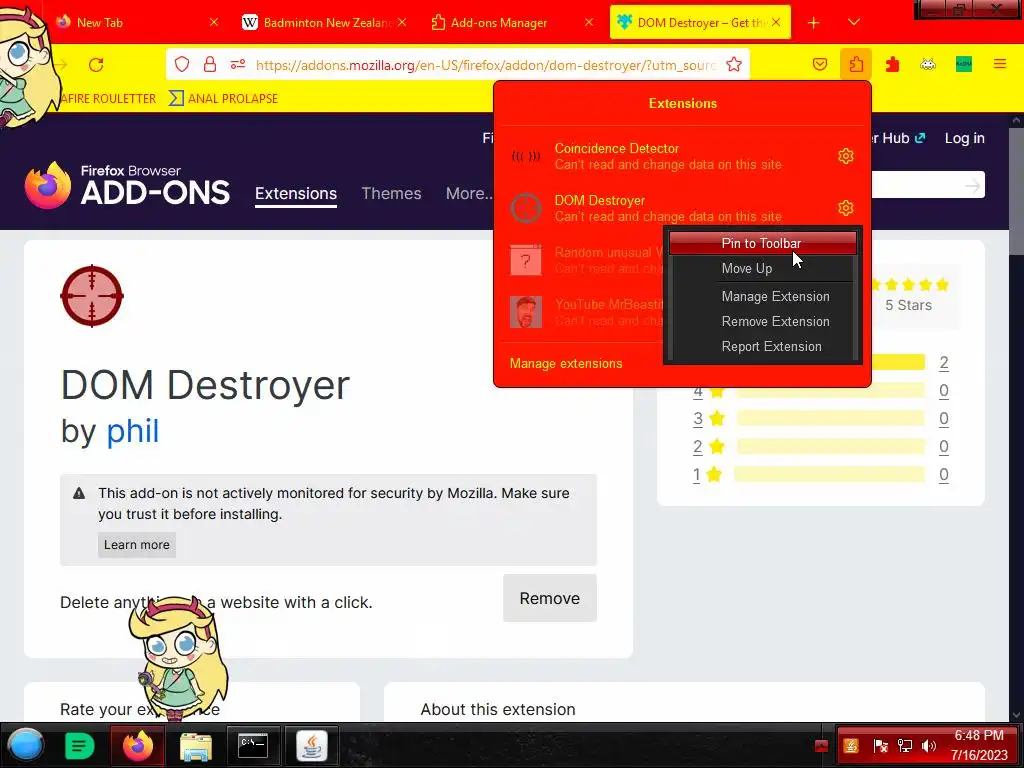The height and width of the screenshot is (768, 1024).
Task: Click the Firefox Browser Add-ons logo
Action: (x=127, y=185)
